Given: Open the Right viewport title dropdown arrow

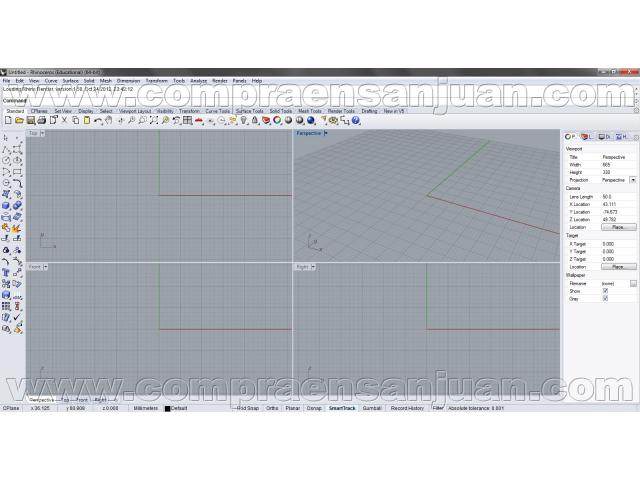Looking at the screenshot, I should pos(313,267).
